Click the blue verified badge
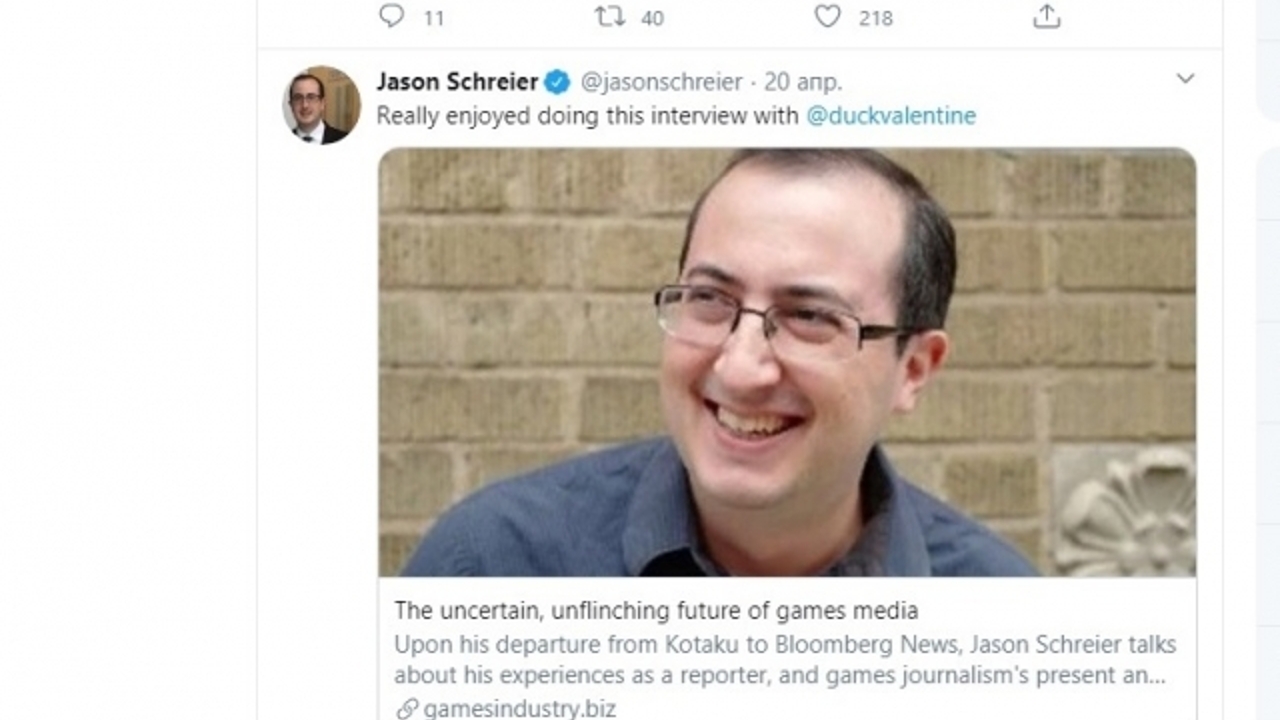Viewport: 1280px width, 720px height. (557, 82)
